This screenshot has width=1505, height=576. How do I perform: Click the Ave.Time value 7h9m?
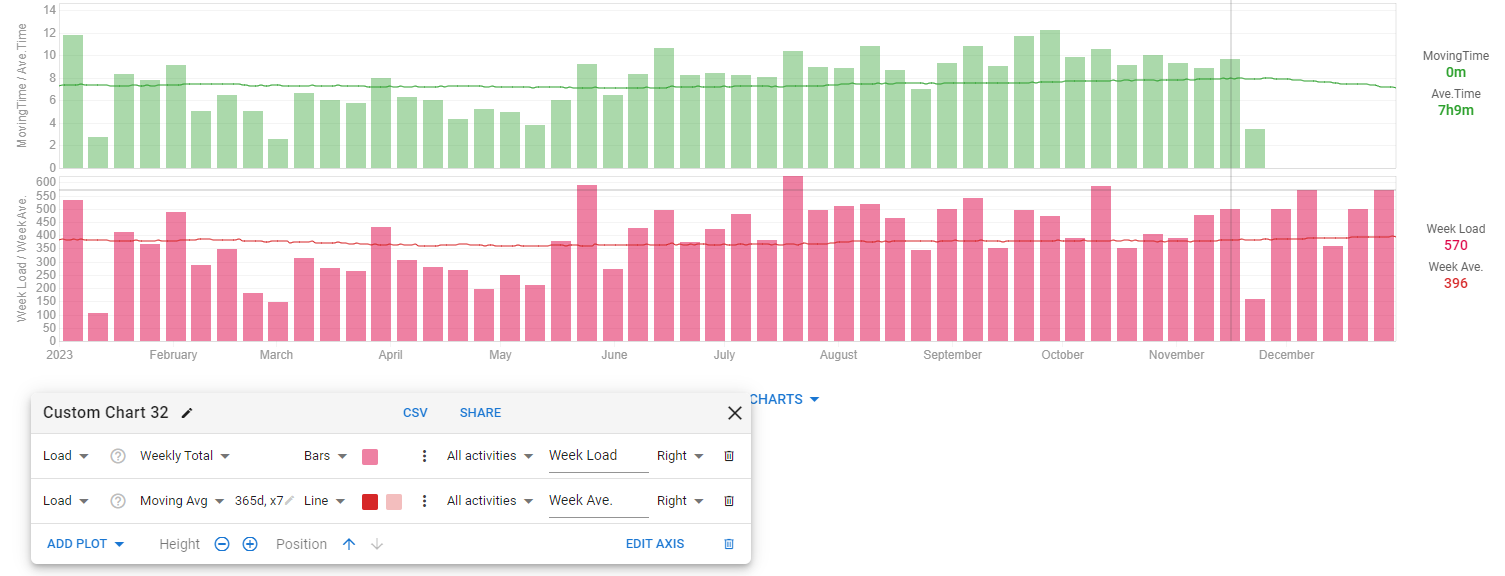1455,110
